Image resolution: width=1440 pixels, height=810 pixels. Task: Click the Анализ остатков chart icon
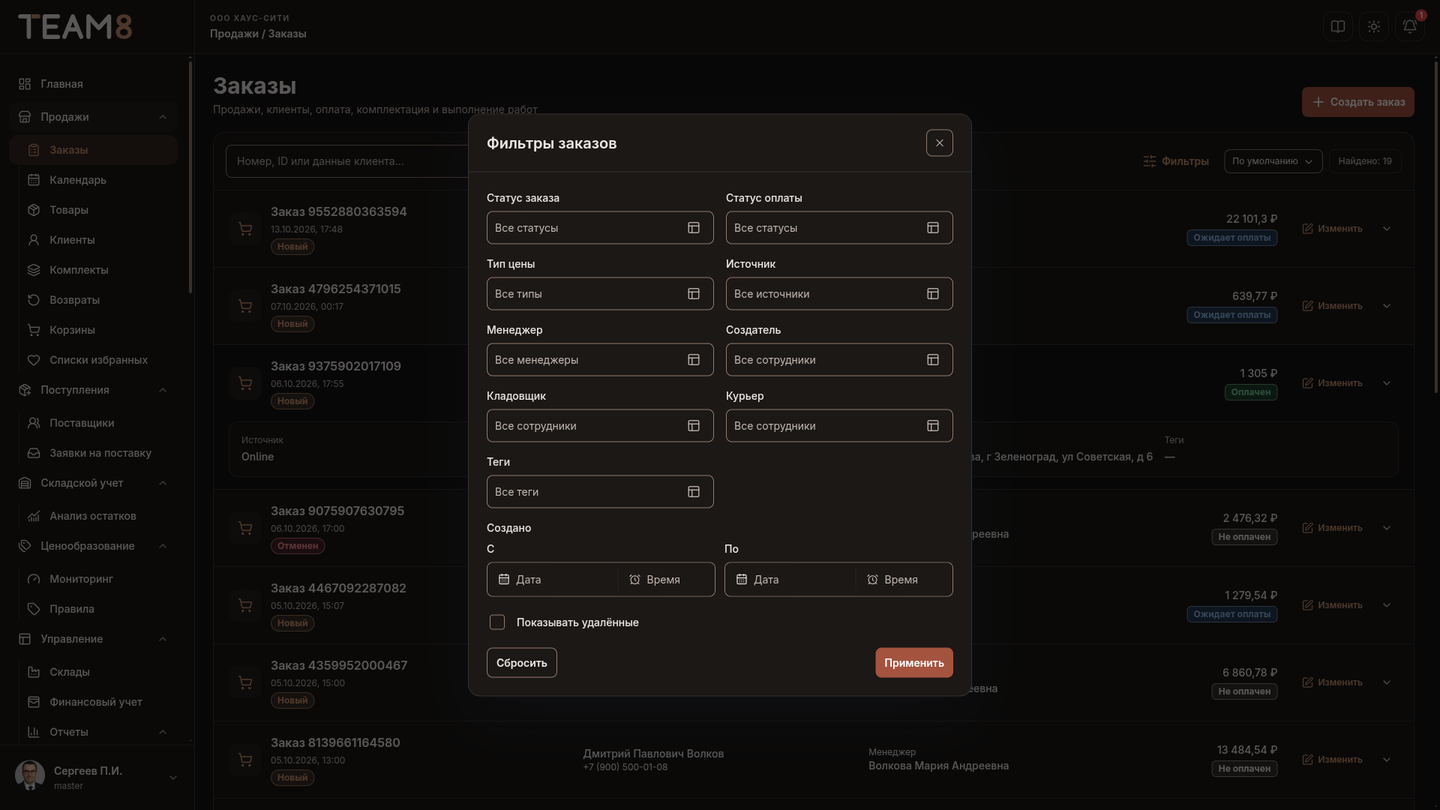click(34, 516)
